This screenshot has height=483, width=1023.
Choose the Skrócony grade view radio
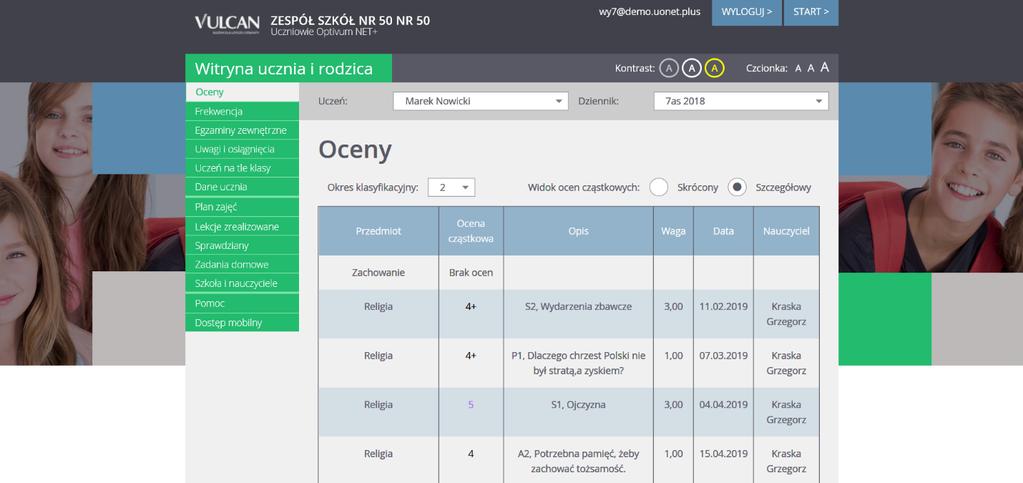tap(659, 187)
